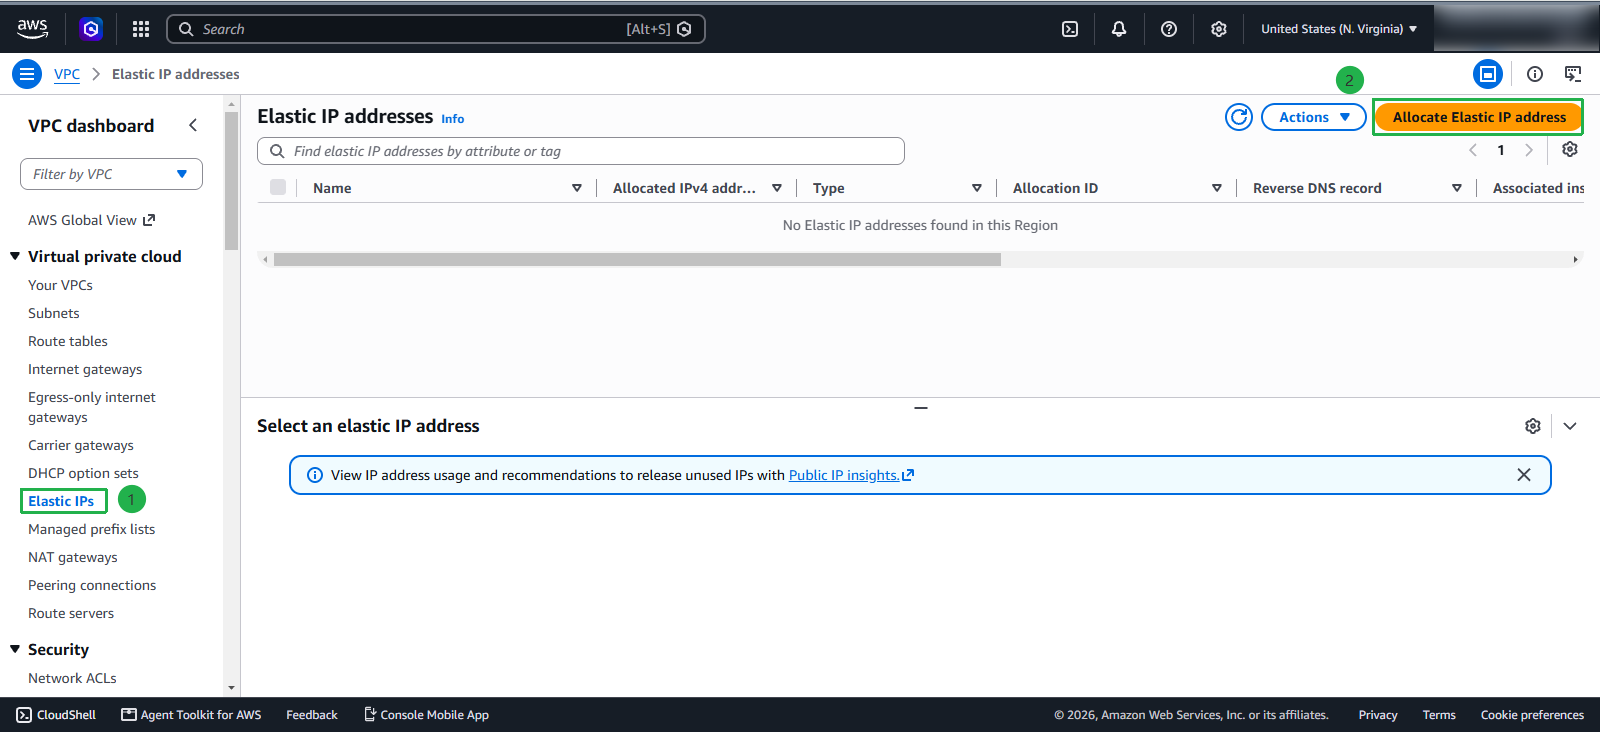Open the region selector United States (N. Virginia)
The image size is (1600, 732).
coord(1339,29)
